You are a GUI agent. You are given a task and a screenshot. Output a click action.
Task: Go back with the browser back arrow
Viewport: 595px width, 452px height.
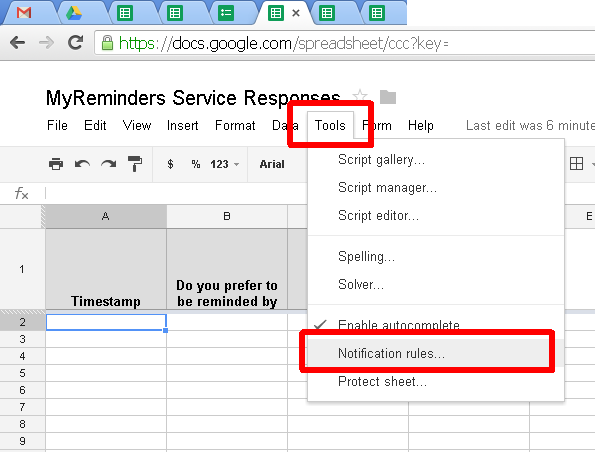pos(17,43)
